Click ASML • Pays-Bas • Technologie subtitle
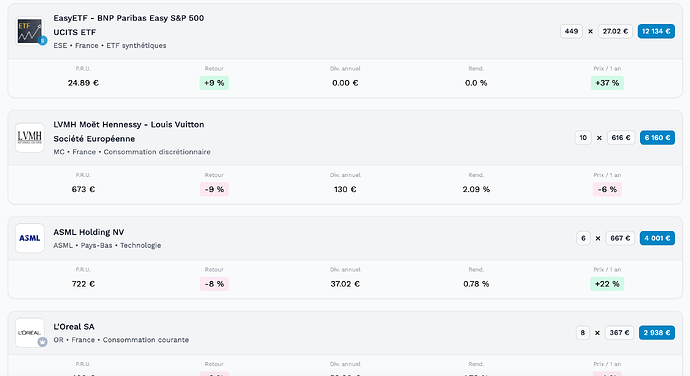Viewport: 690px width, 376px height. [107, 245]
